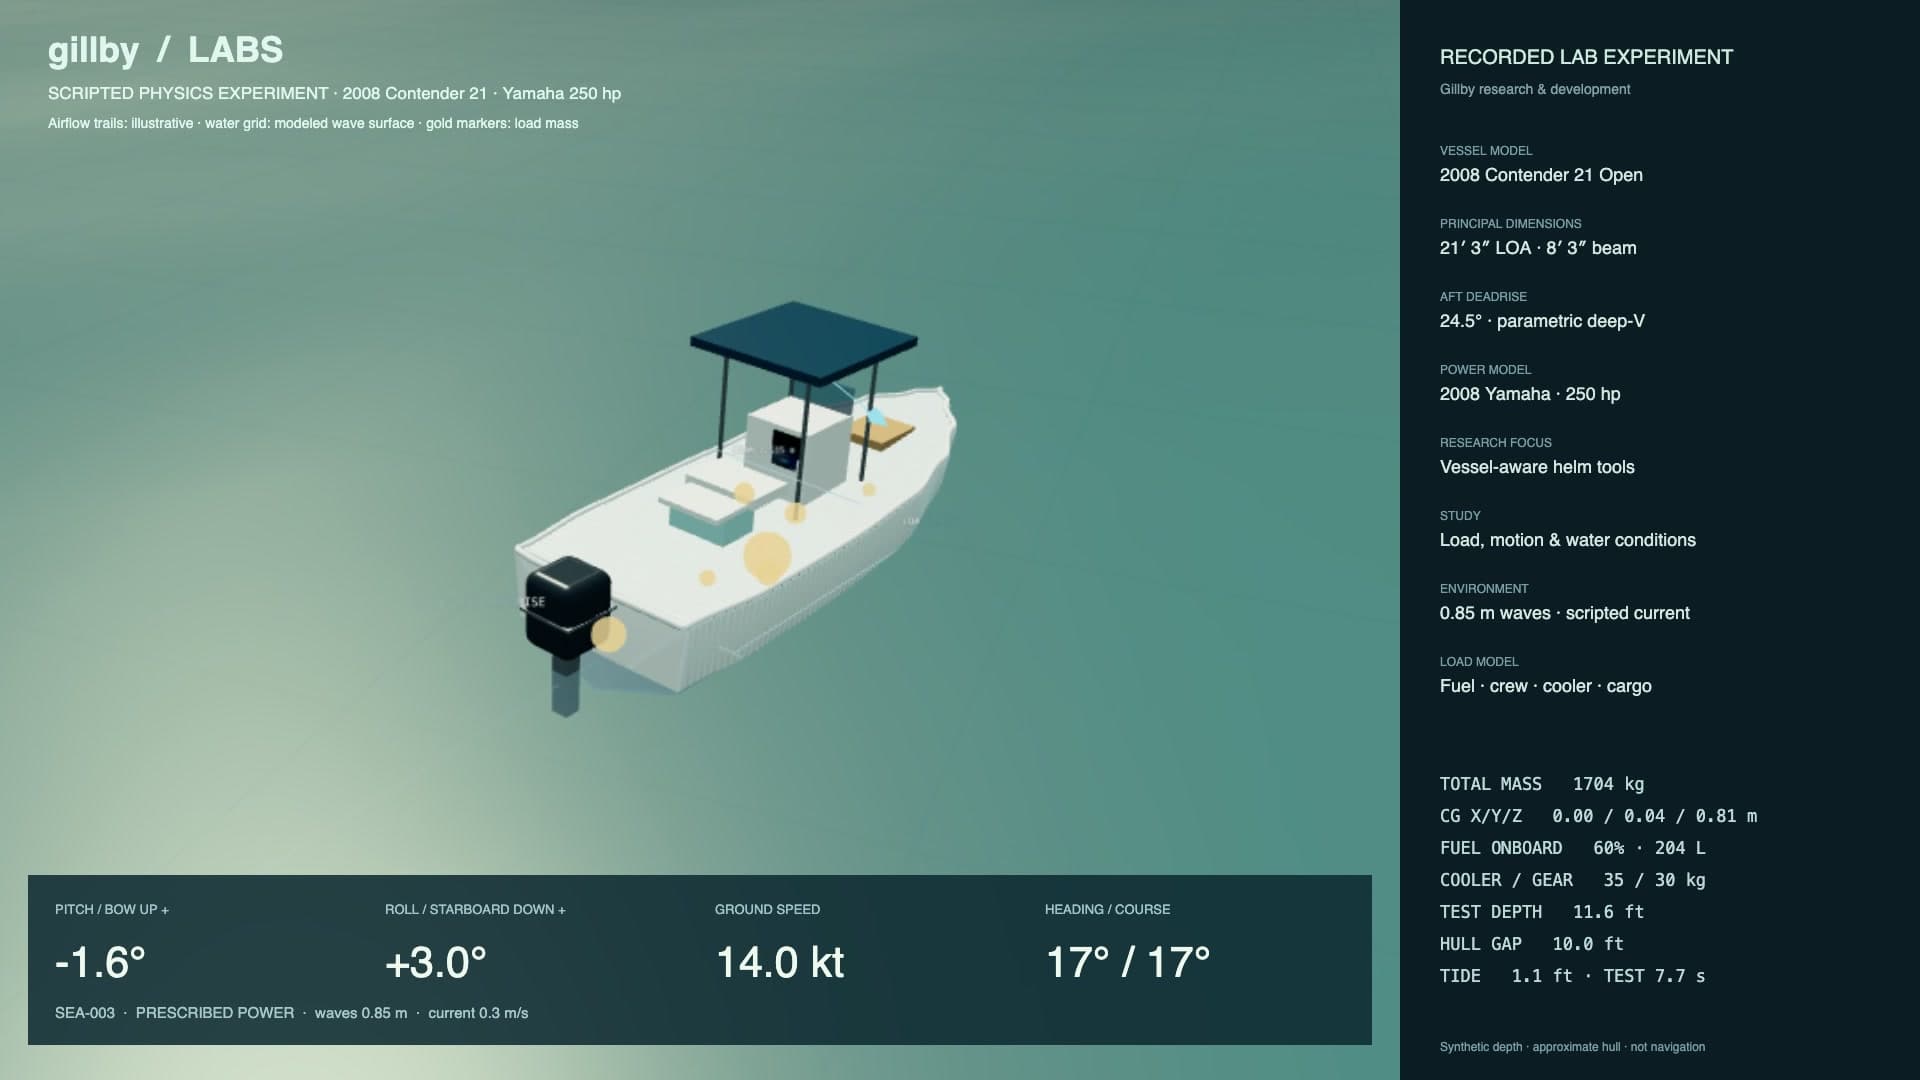The height and width of the screenshot is (1080, 1920).
Task: Click the PRESCRIBED POWER label
Action: point(215,1013)
